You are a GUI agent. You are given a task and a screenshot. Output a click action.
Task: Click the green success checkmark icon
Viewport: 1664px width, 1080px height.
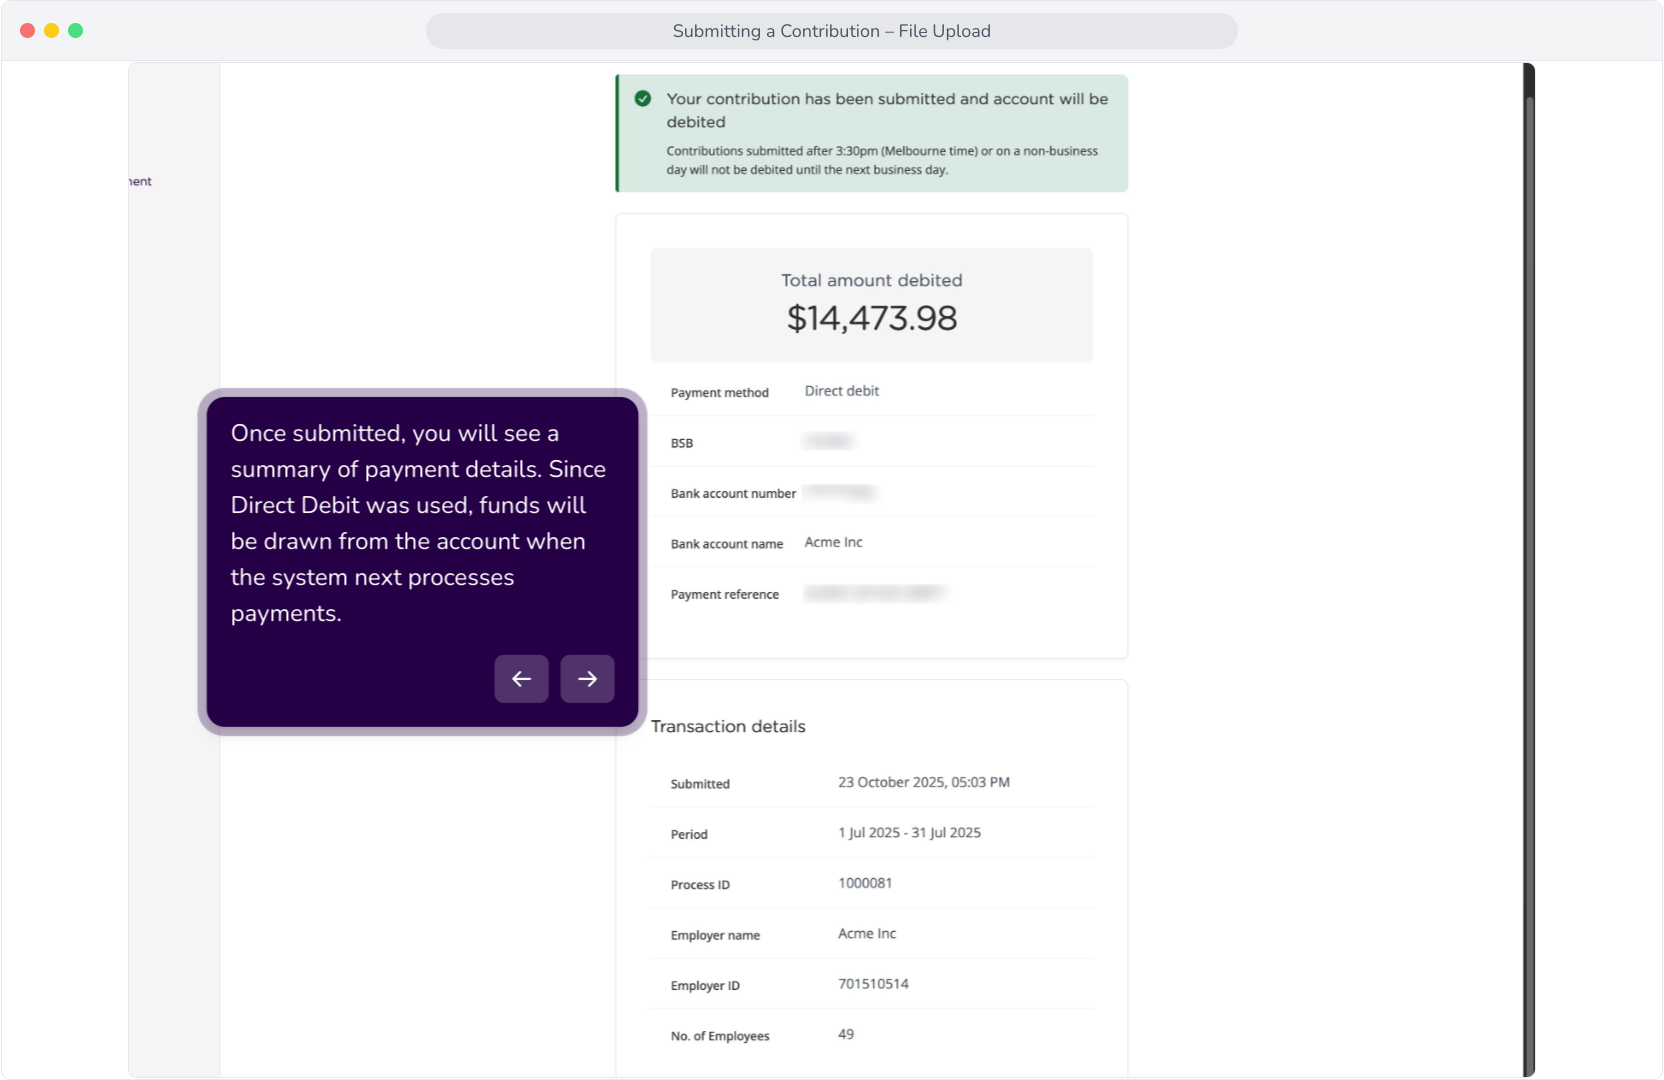pyautogui.click(x=643, y=99)
